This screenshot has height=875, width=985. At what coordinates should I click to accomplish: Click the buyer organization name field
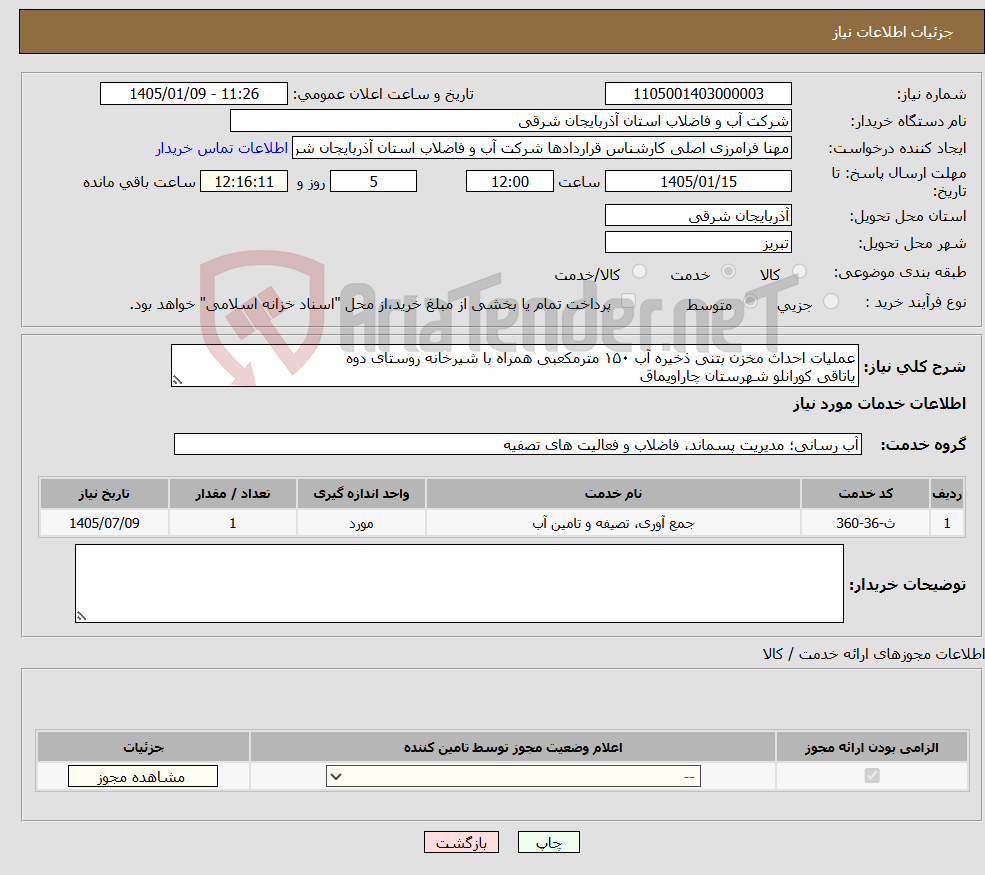[511, 121]
